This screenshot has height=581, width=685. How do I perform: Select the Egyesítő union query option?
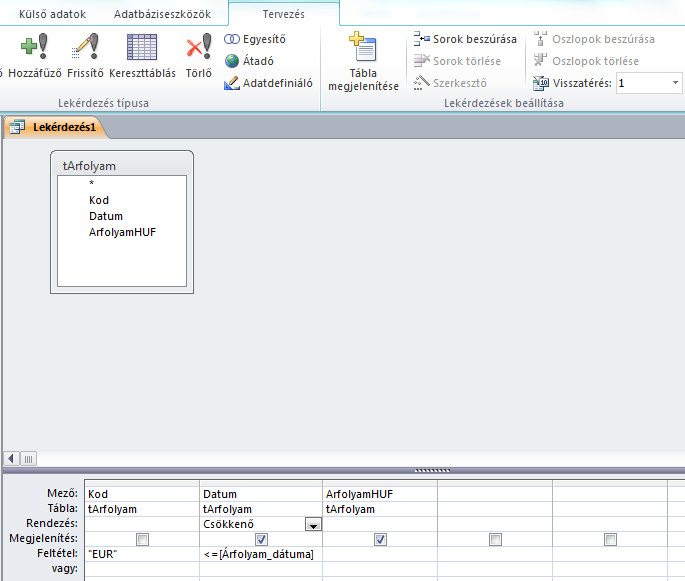coord(256,39)
